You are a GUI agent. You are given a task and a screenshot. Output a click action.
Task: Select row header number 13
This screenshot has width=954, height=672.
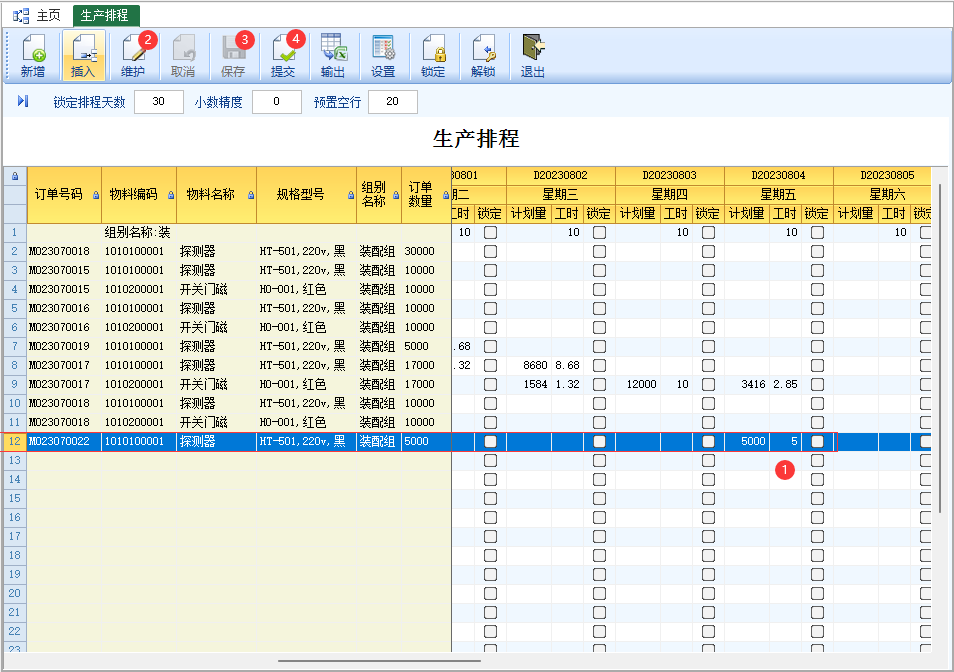point(15,460)
